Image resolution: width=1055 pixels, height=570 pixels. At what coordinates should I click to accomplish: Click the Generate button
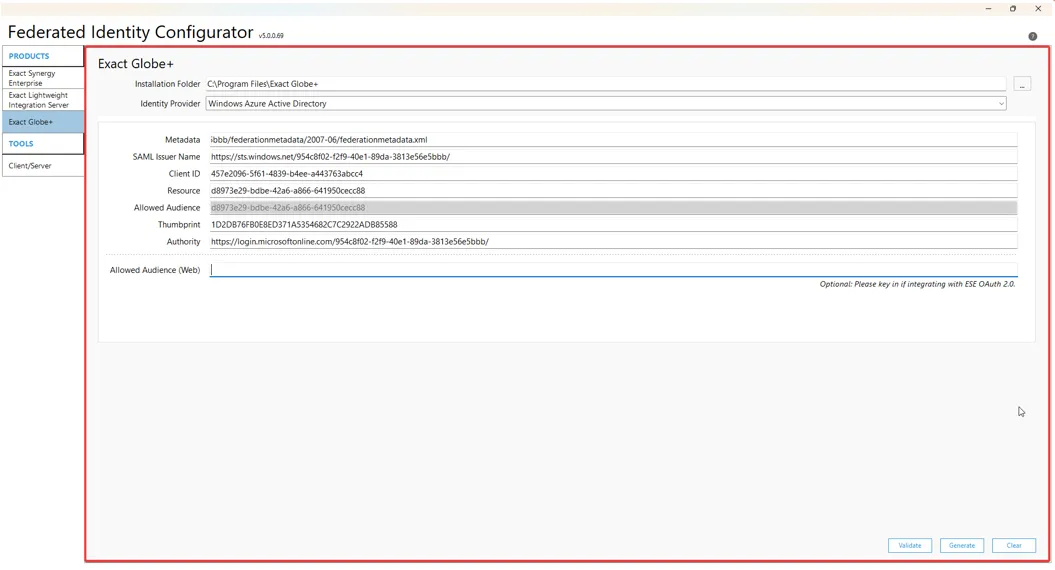tap(961, 546)
